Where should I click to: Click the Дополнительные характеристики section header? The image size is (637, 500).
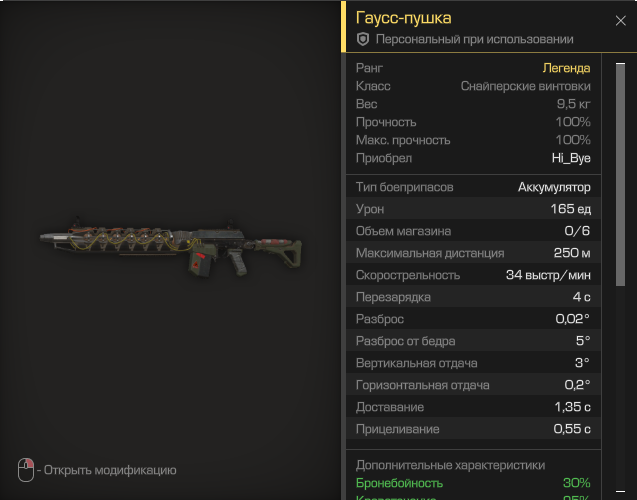[450, 465]
